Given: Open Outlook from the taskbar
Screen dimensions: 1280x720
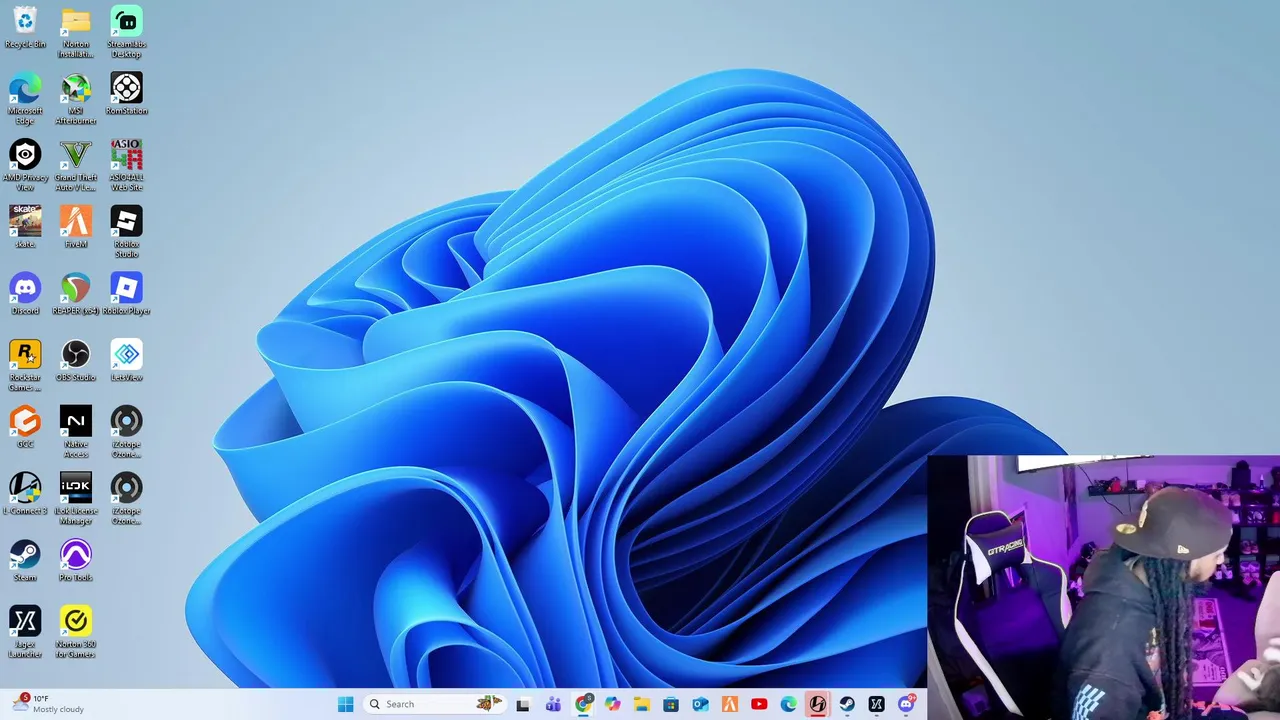Looking at the screenshot, I should pos(700,704).
